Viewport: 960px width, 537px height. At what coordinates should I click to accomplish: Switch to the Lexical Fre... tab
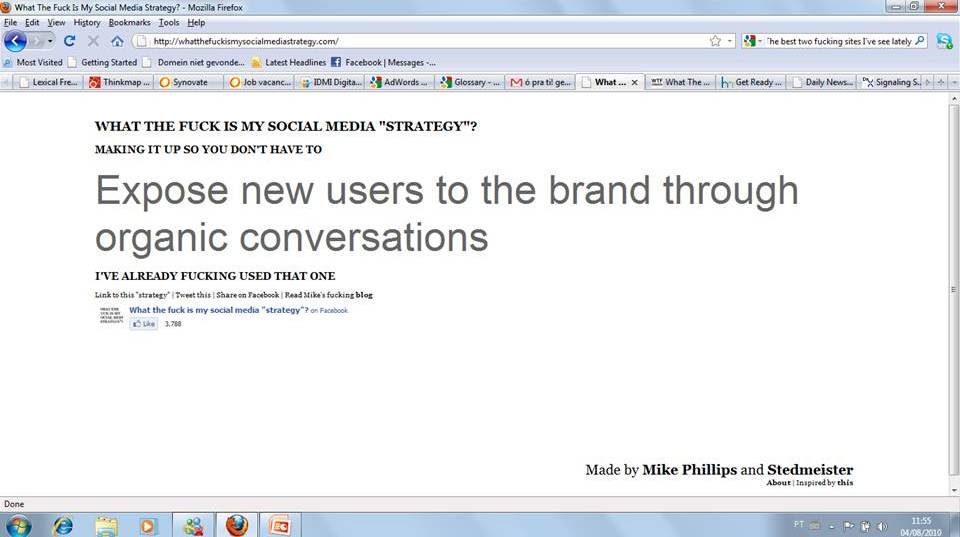coord(48,82)
